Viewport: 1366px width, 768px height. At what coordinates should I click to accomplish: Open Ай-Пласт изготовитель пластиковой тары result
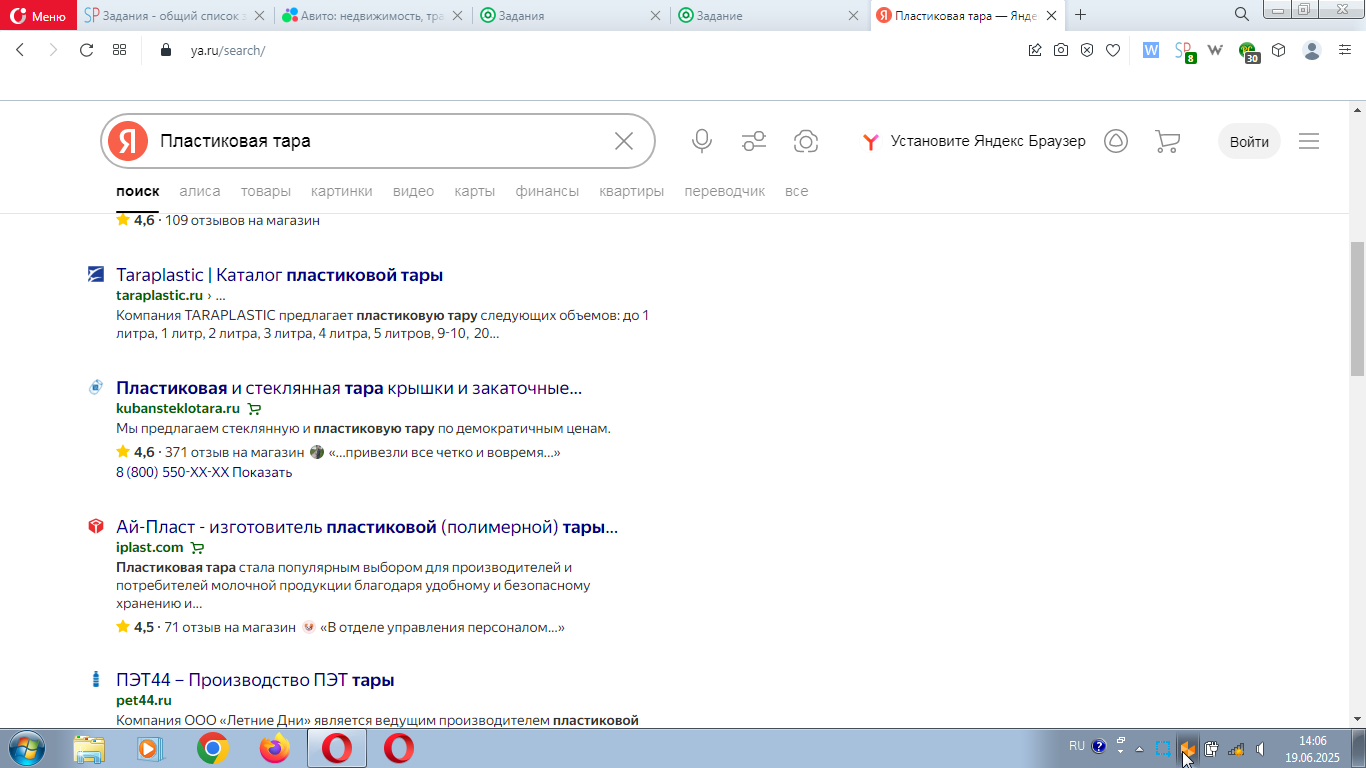pyautogui.click(x=367, y=527)
